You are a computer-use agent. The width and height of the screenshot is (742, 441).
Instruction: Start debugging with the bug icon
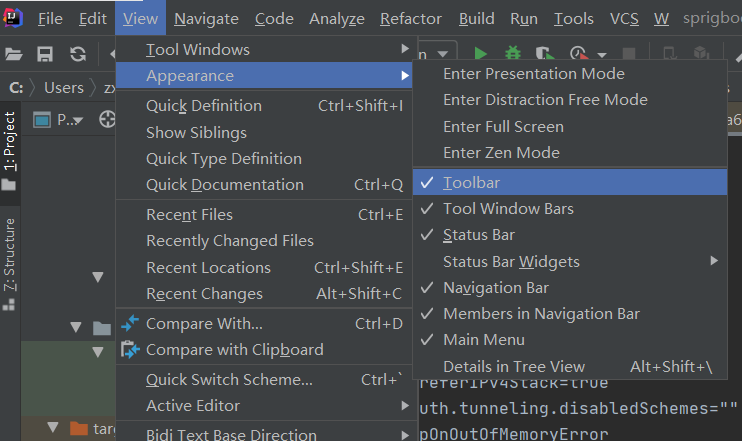pyautogui.click(x=513, y=54)
